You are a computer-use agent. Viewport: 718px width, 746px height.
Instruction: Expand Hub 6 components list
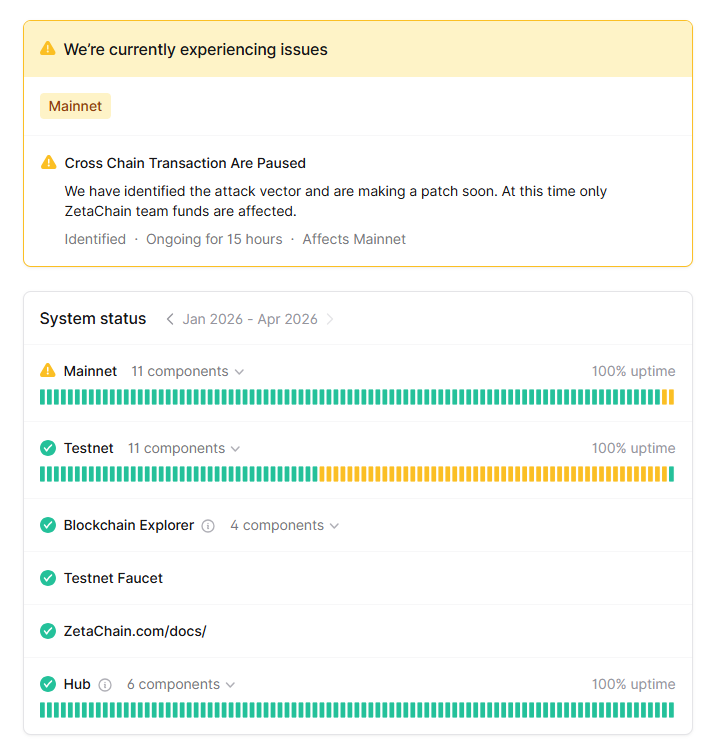coord(181,684)
